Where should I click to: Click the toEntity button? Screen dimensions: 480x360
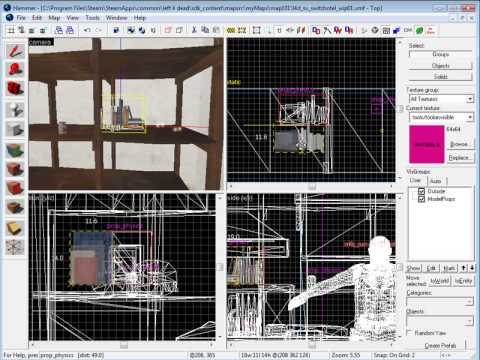pos(463,281)
